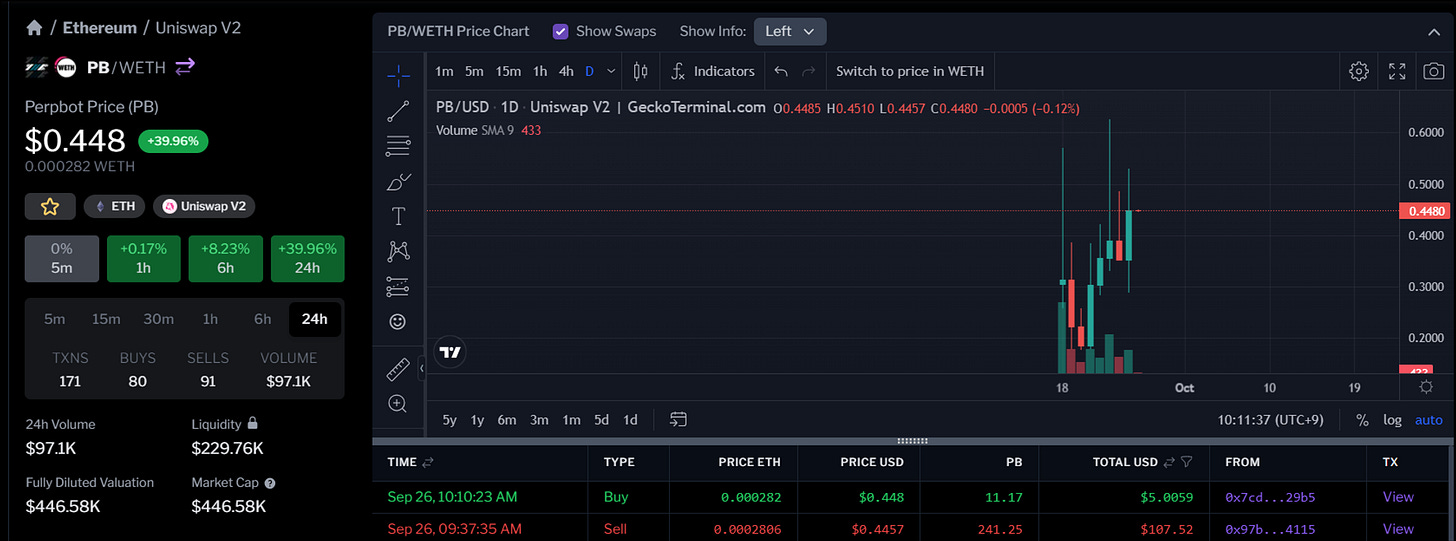This screenshot has height=541, width=1456.
Task: Open the candlestick chart style menu
Action: pos(641,71)
